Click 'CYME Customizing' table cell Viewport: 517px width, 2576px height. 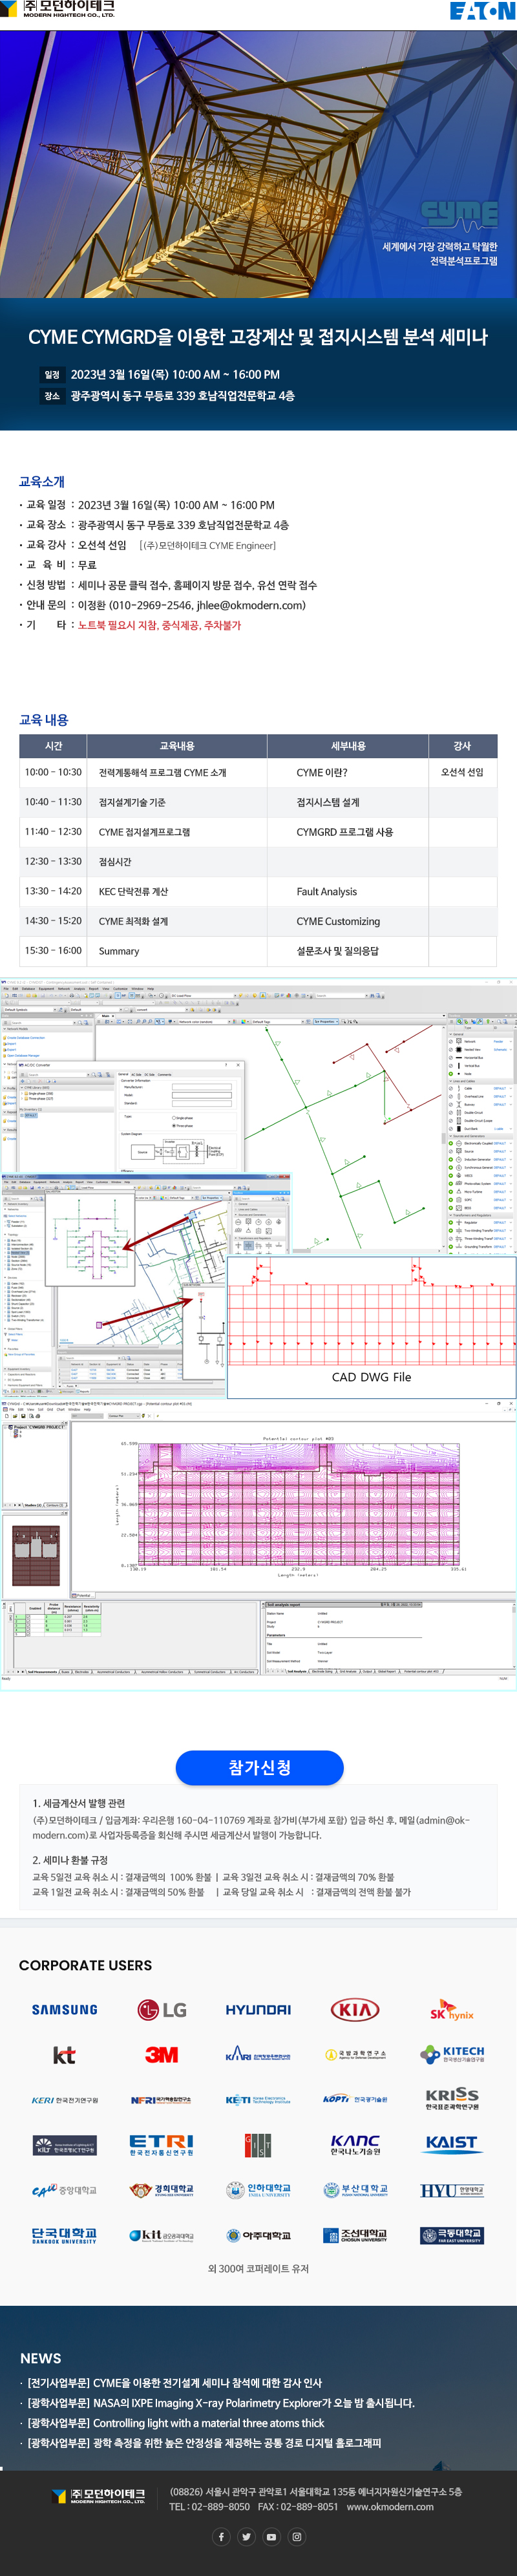click(338, 921)
